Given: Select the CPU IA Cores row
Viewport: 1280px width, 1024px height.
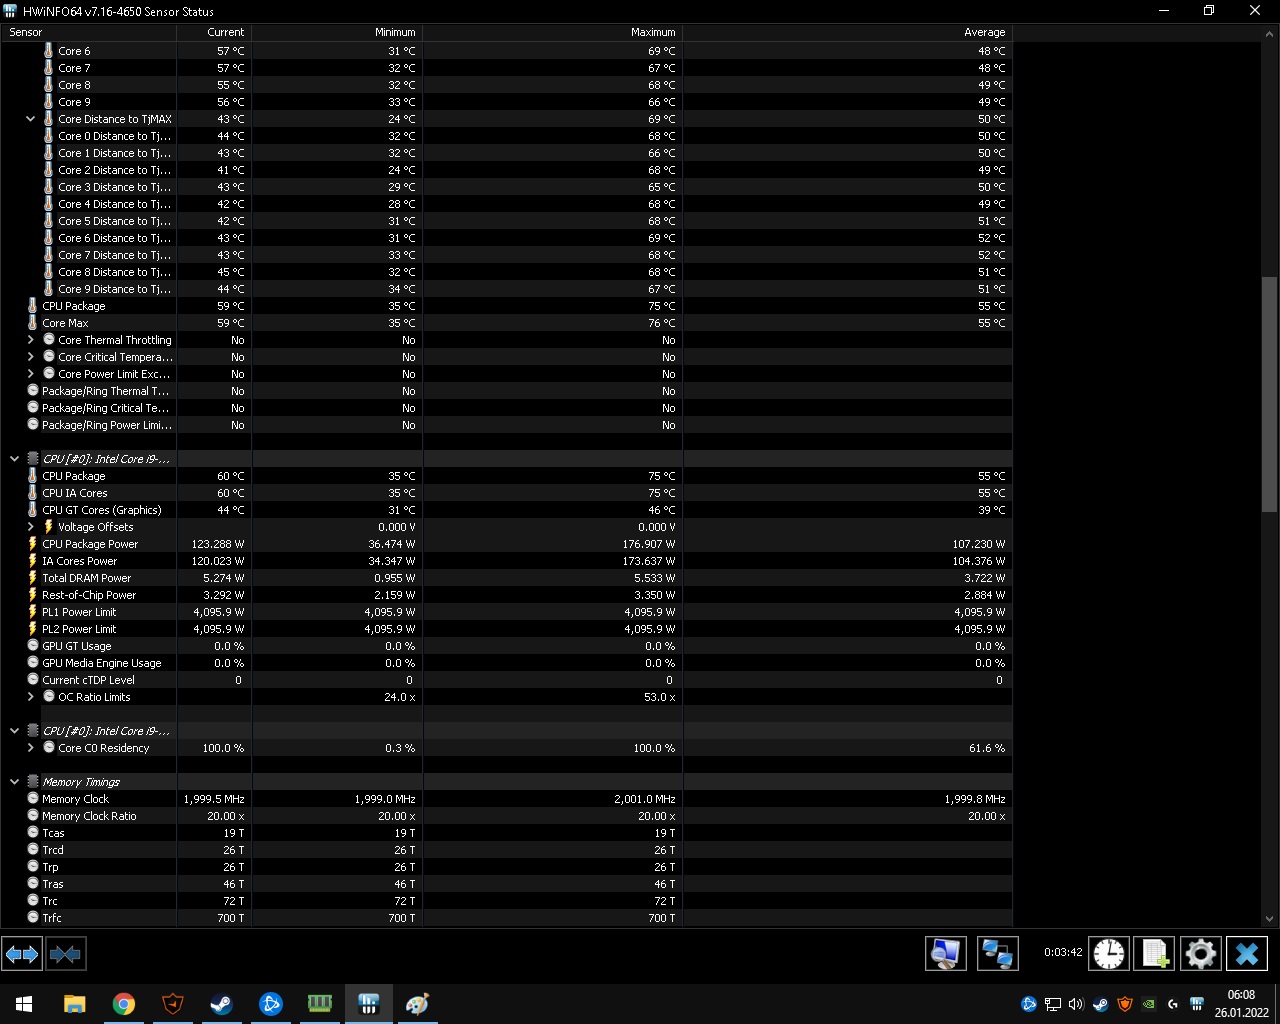Looking at the screenshot, I should 506,493.
